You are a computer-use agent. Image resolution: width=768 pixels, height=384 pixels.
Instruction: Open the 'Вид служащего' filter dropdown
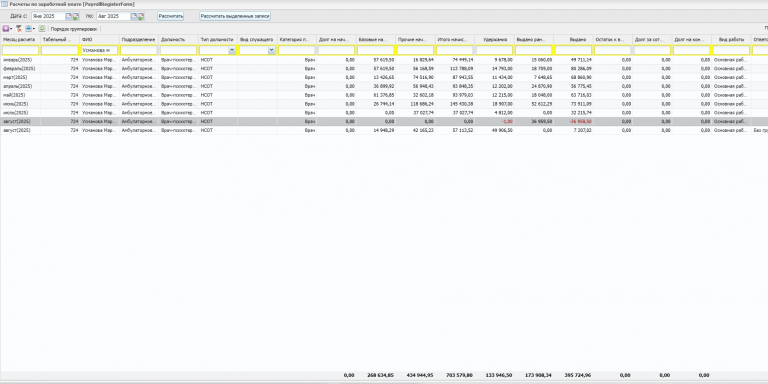(272, 50)
